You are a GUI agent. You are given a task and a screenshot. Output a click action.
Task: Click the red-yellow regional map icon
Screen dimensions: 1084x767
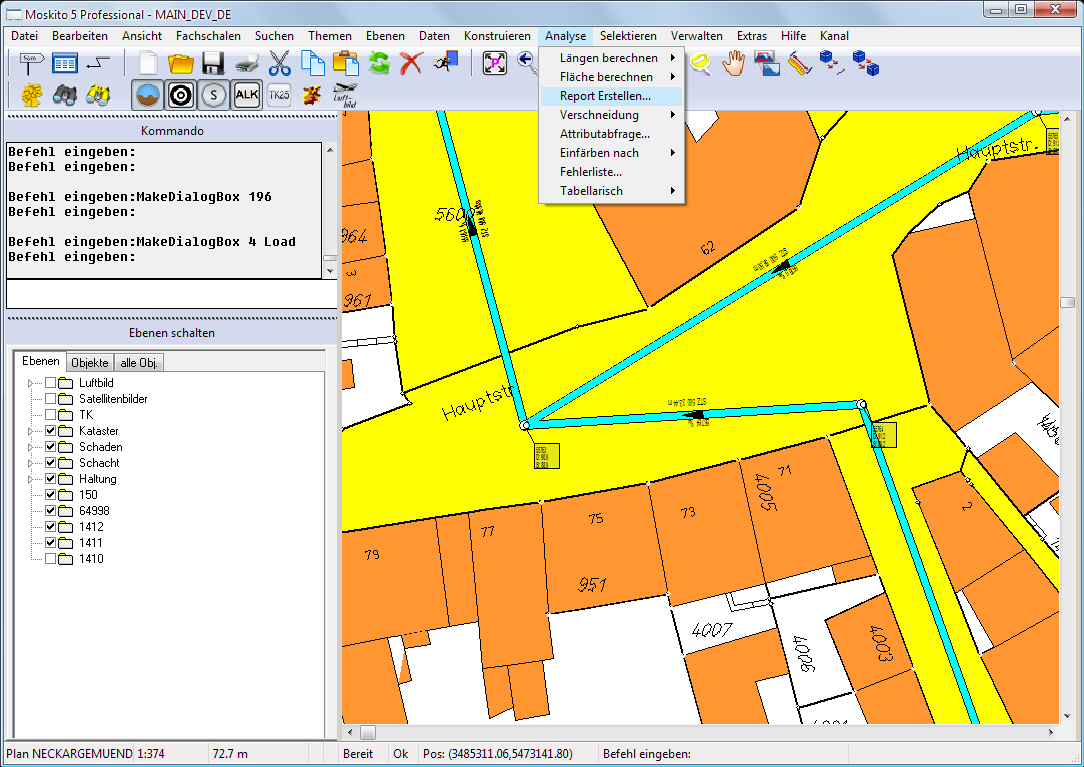point(312,95)
